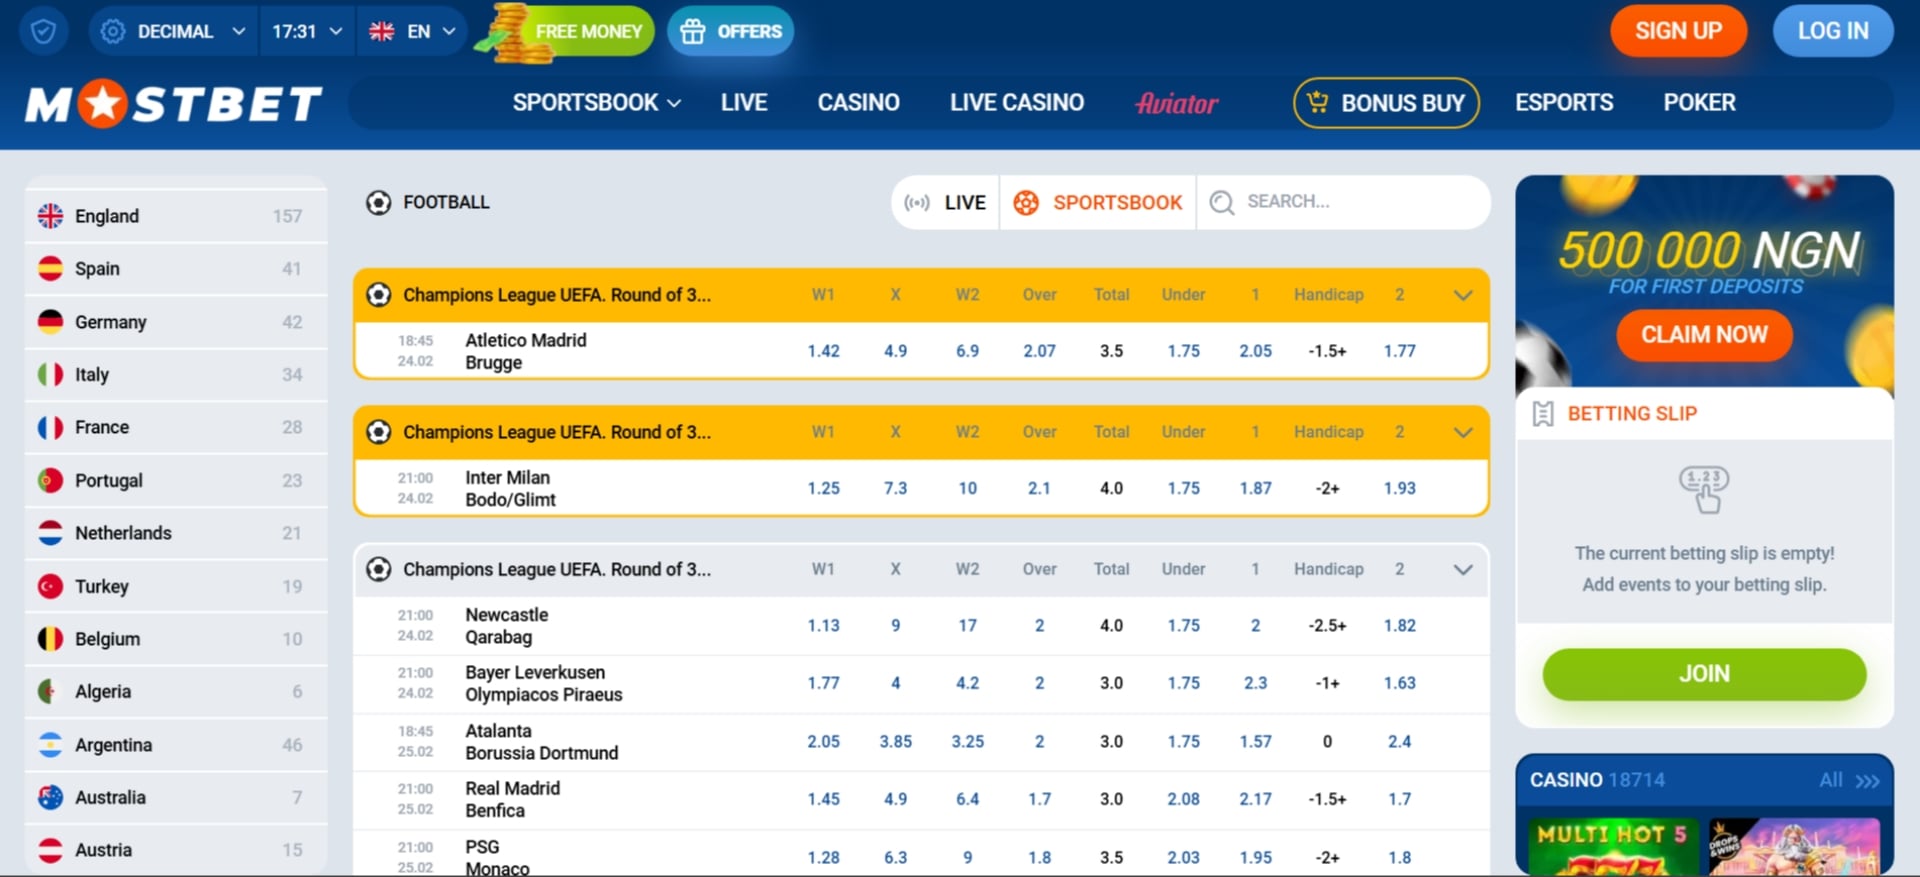Screen dimensions: 1920x877
Task: Select W1 odds 1.42 for Atletico Madrid
Action: pyautogui.click(x=823, y=351)
